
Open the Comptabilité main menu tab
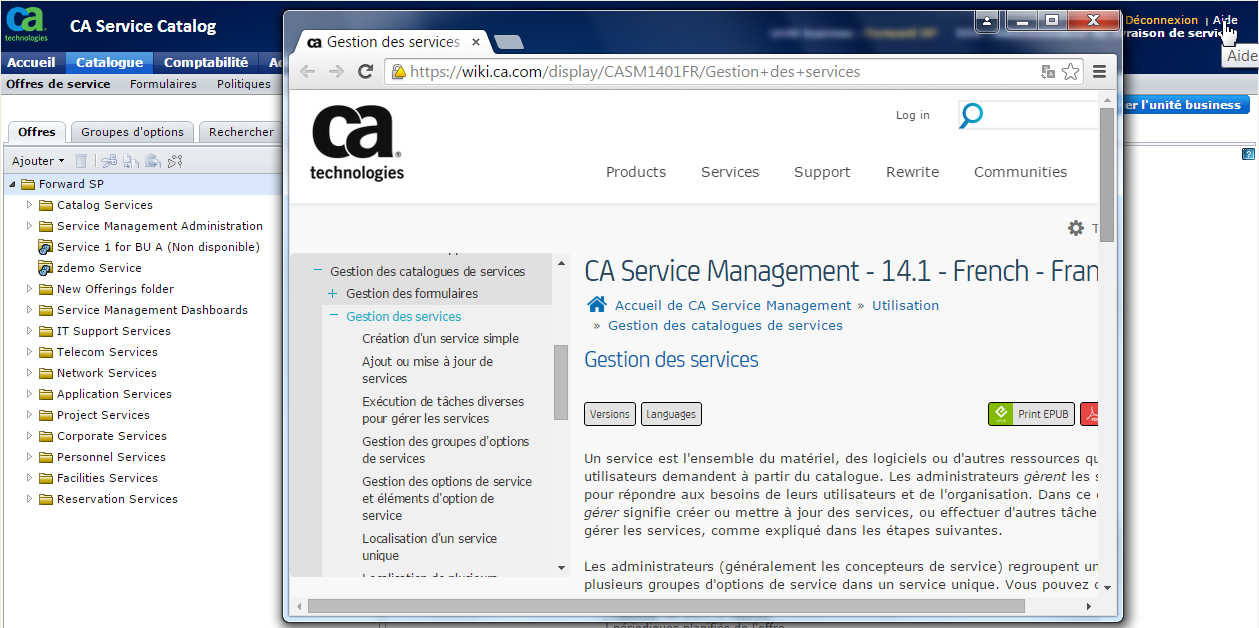pos(206,62)
